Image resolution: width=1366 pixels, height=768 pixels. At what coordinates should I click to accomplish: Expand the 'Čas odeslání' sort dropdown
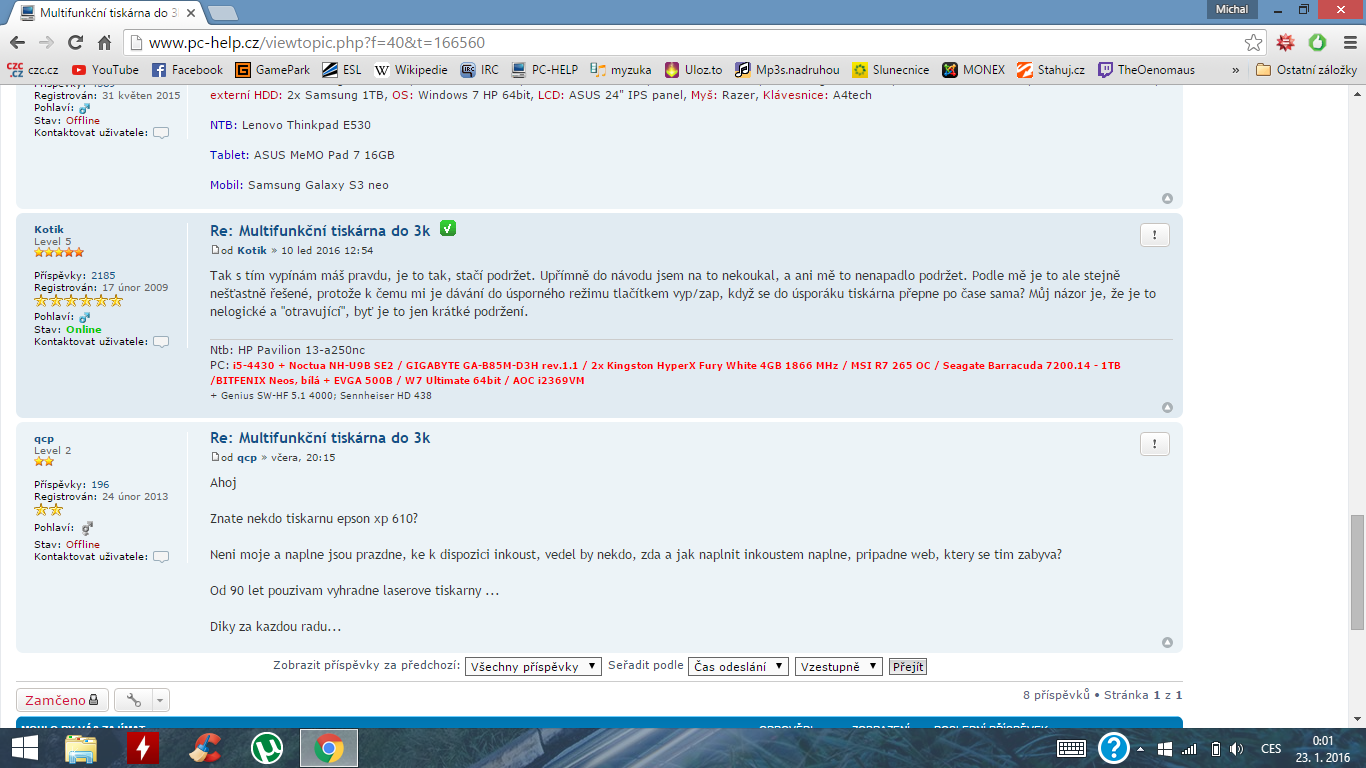pyautogui.click(x=738, y=667)
